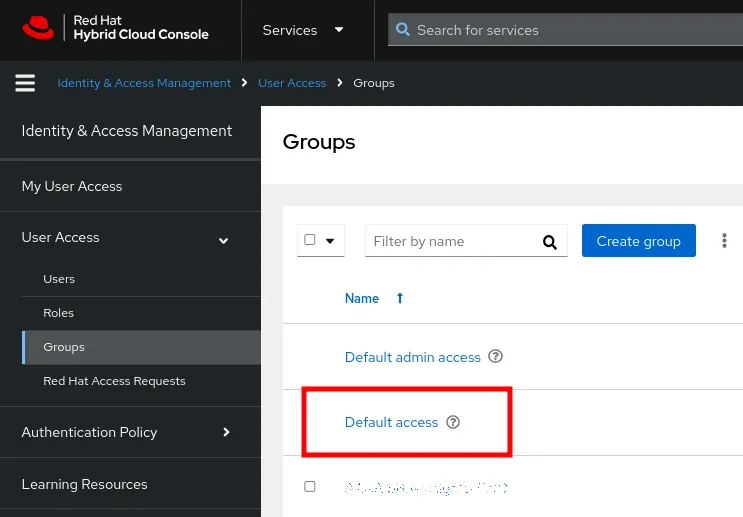Sort by the Name column header

coord(362,298)
